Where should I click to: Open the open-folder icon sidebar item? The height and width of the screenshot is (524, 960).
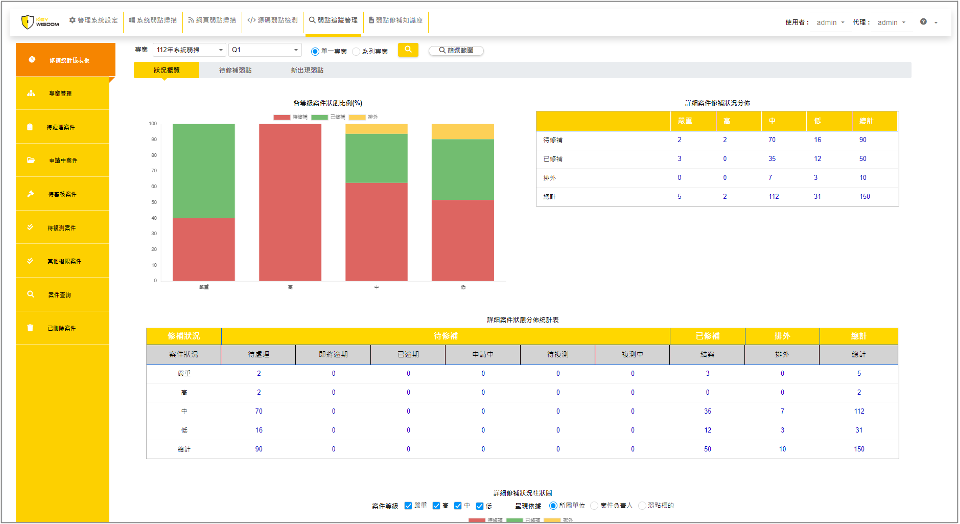click(x=32, y=161)
